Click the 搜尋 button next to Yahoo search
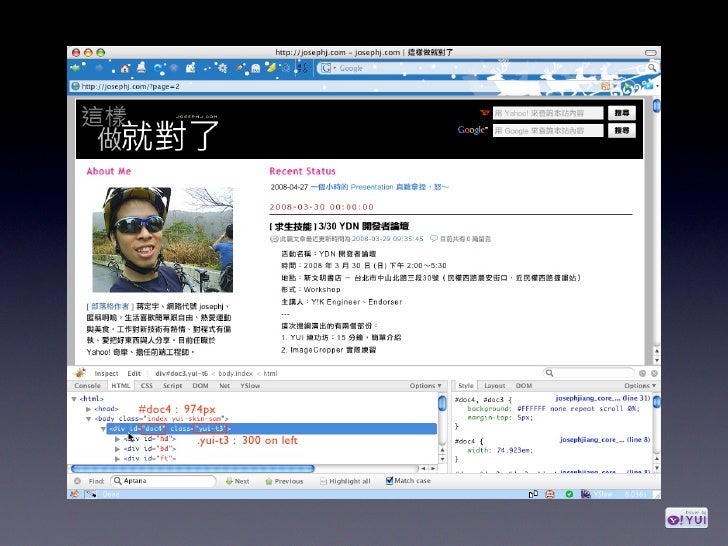Screen dimensions: 728x546 point(622,113)
